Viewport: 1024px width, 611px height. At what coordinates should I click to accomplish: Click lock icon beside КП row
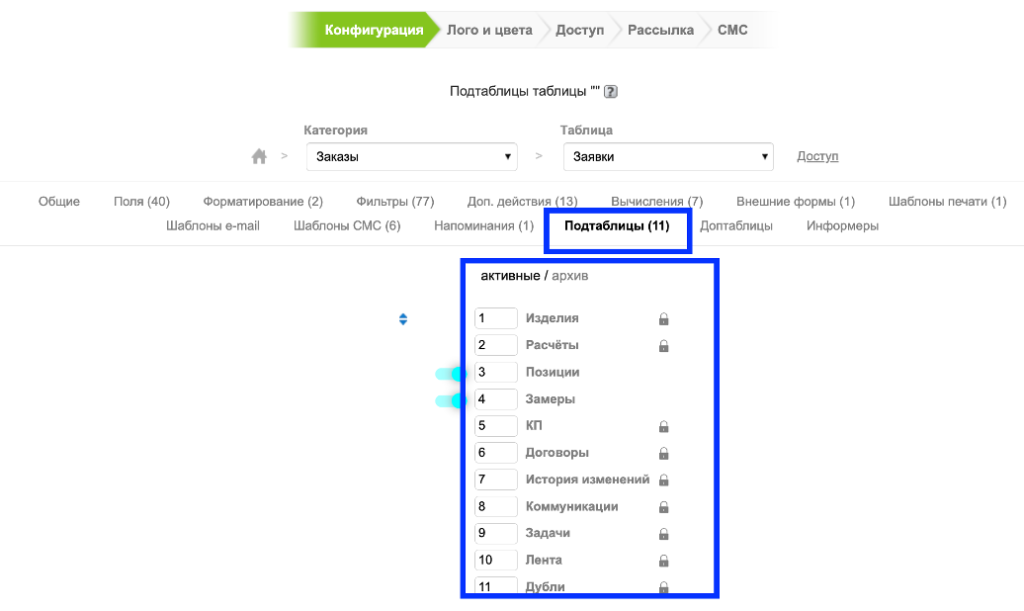click(663, 427)
